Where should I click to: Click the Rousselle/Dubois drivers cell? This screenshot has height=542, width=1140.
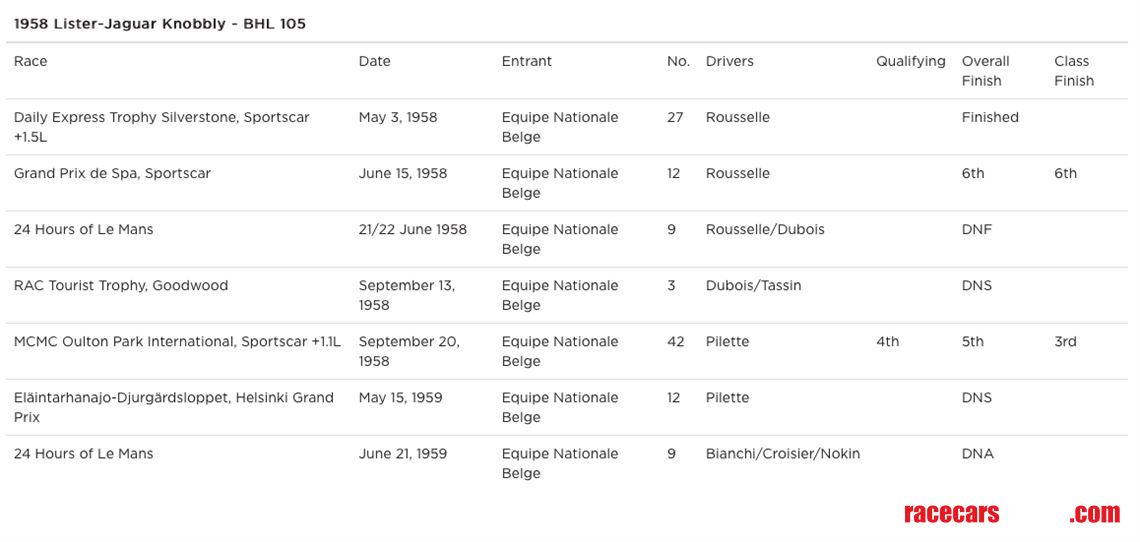click(x=765, y=229)
